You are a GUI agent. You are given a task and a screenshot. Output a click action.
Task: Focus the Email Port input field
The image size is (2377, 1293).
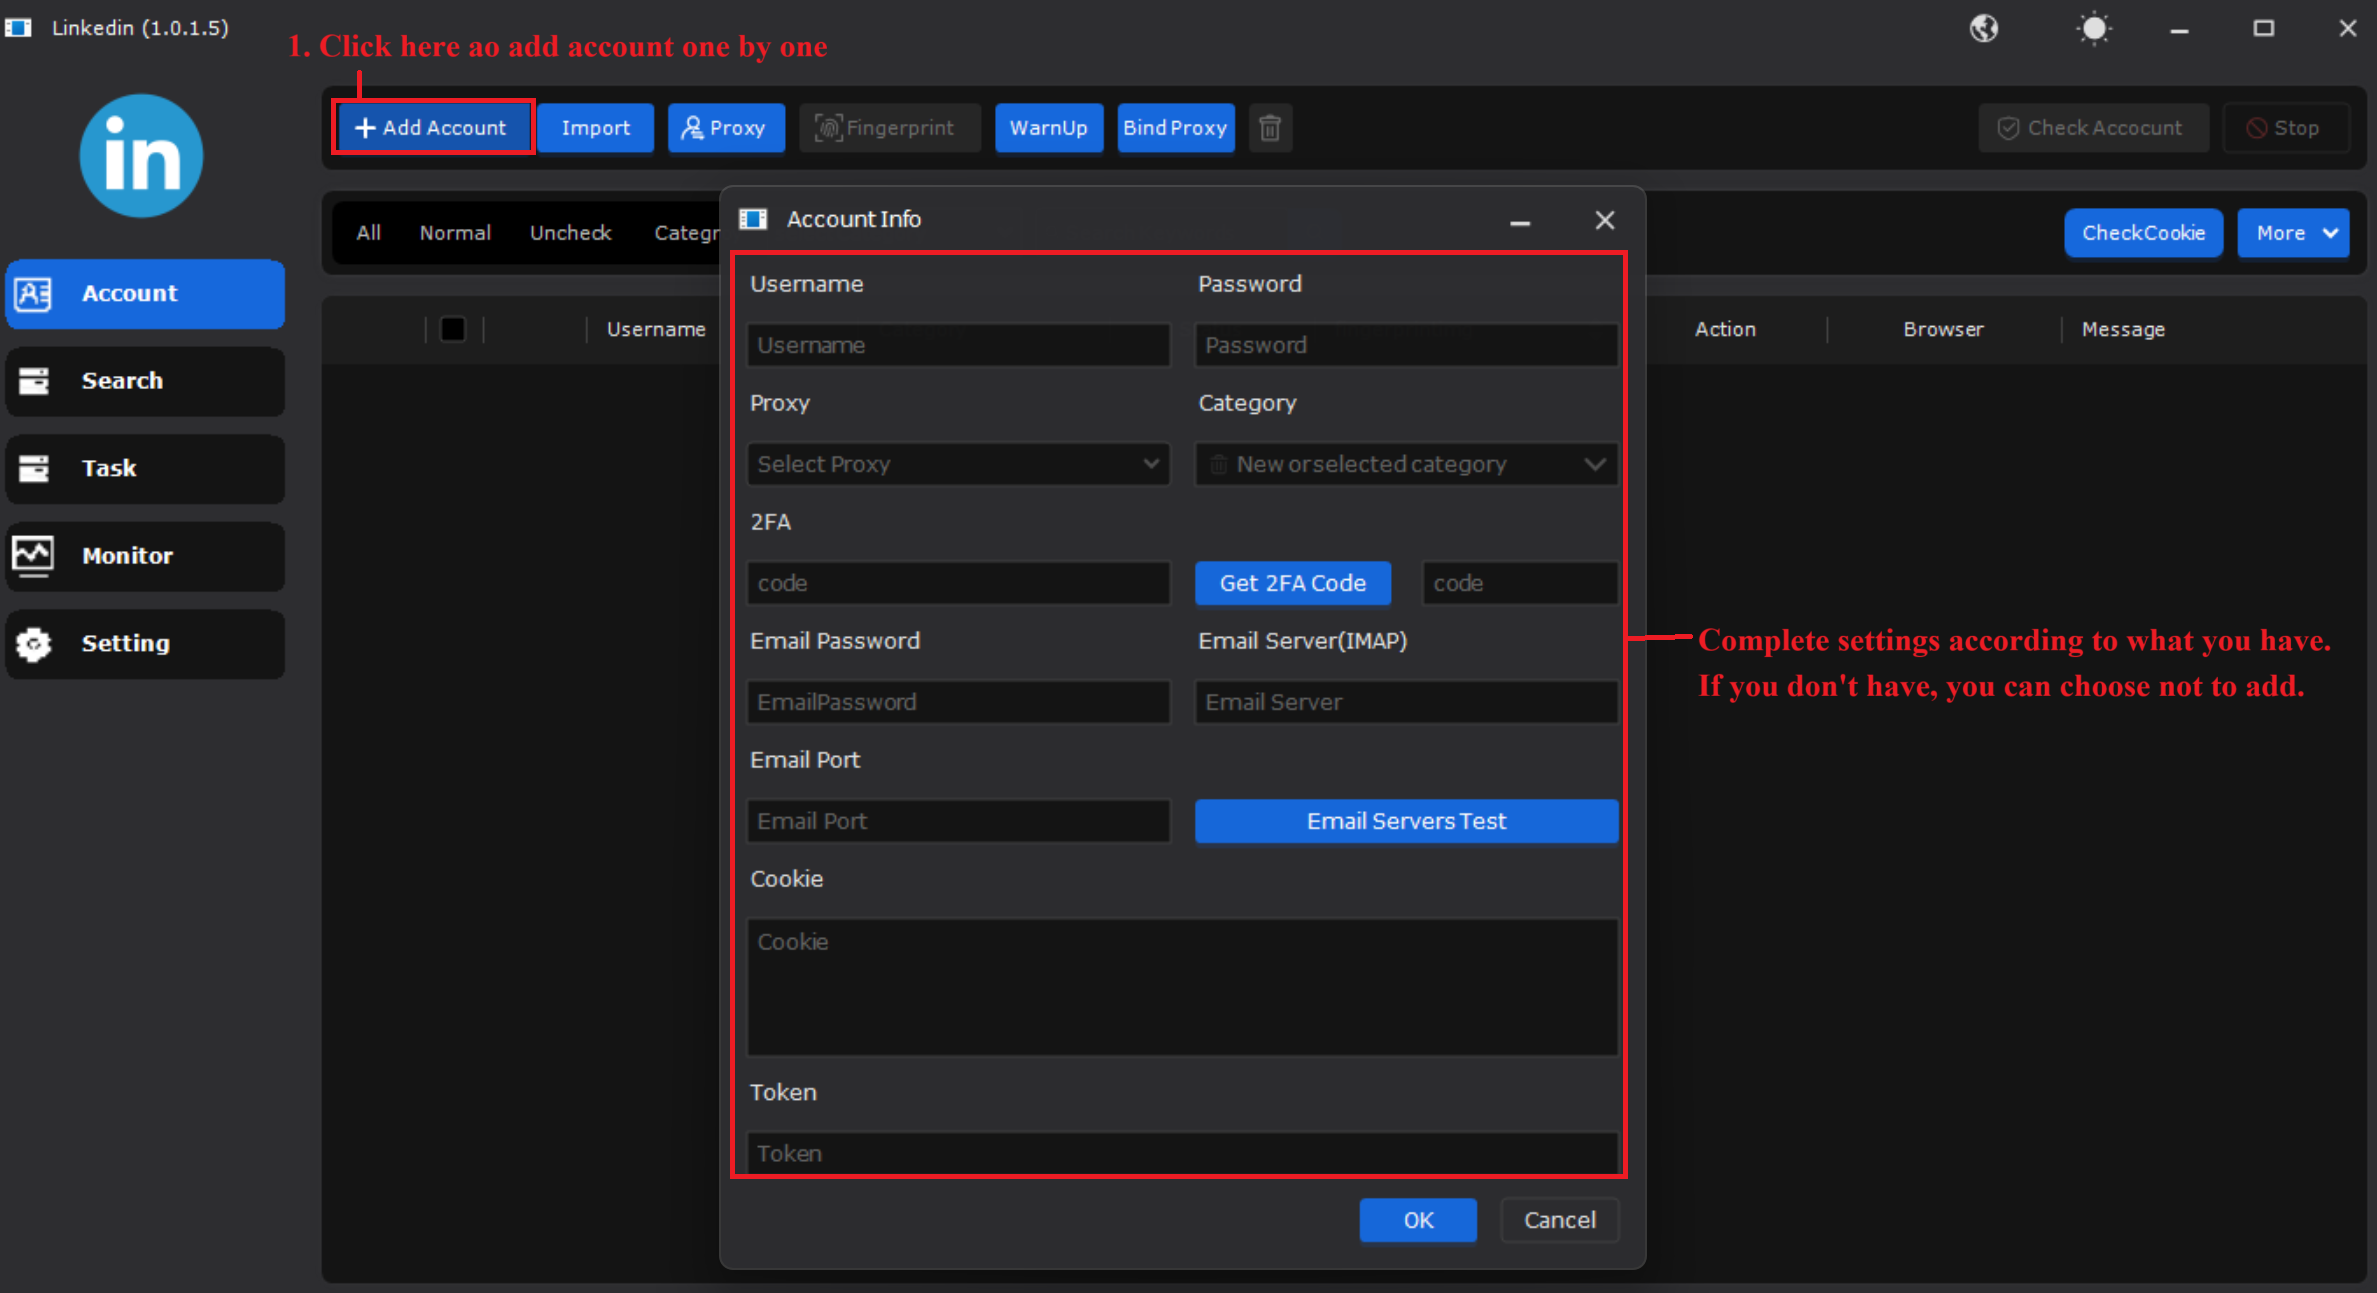(x=958, y=821)
